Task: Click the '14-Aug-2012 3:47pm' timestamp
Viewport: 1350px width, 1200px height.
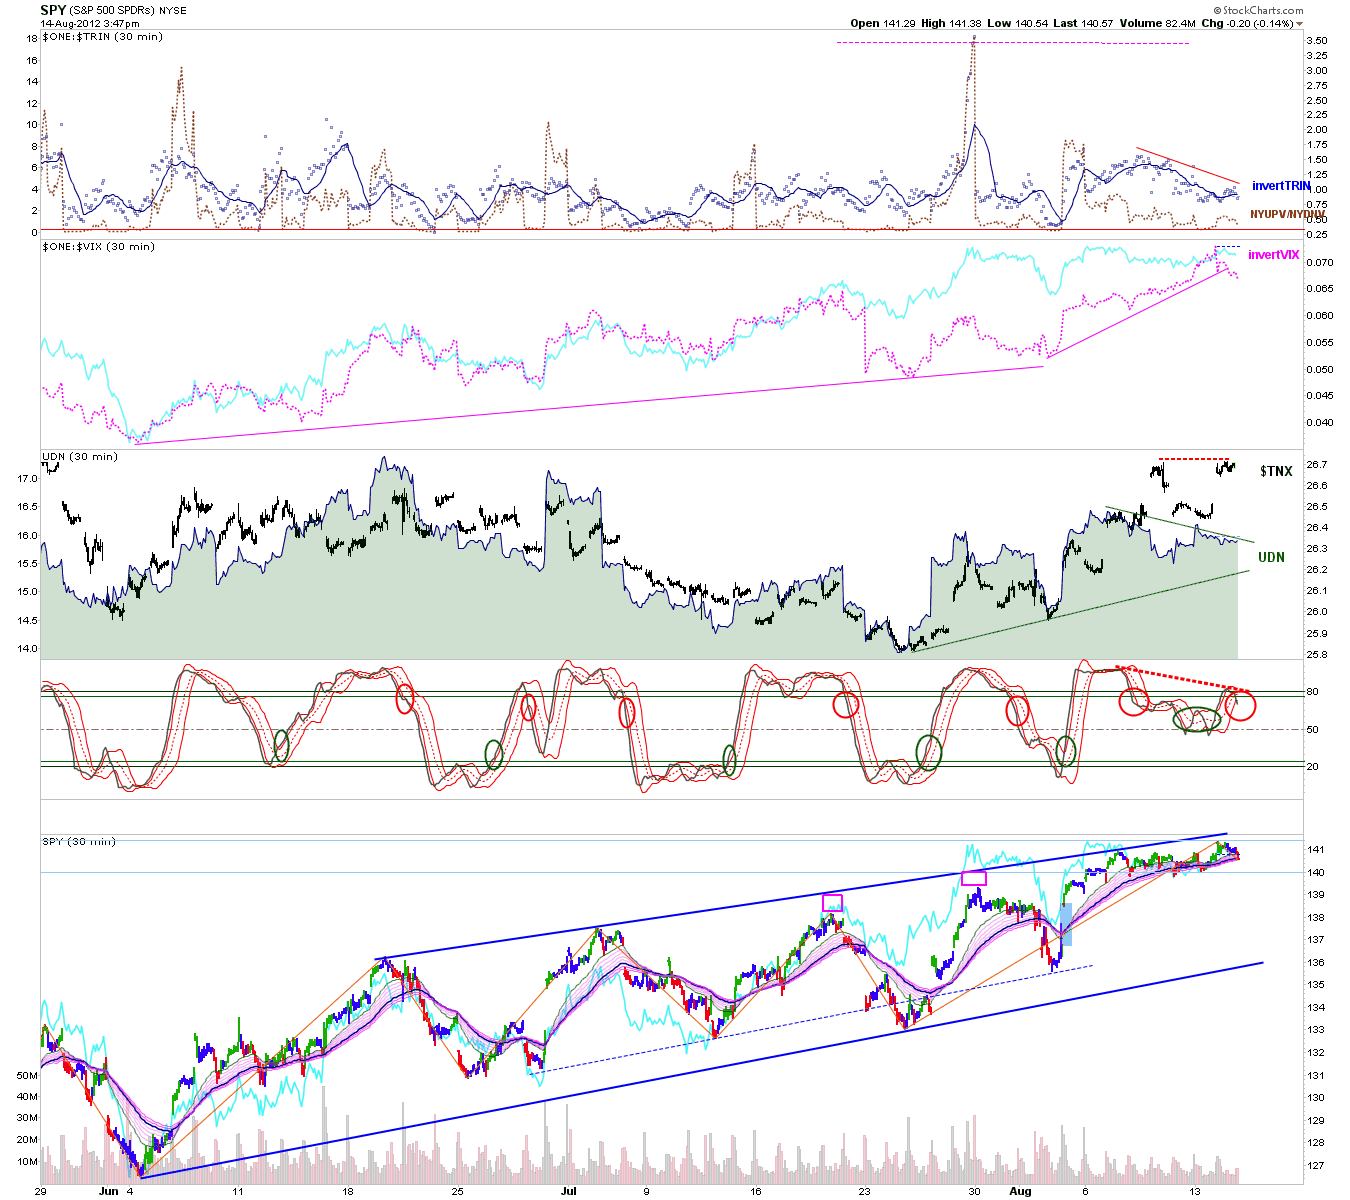Action: pyautogui.click(x=89, y=23)
